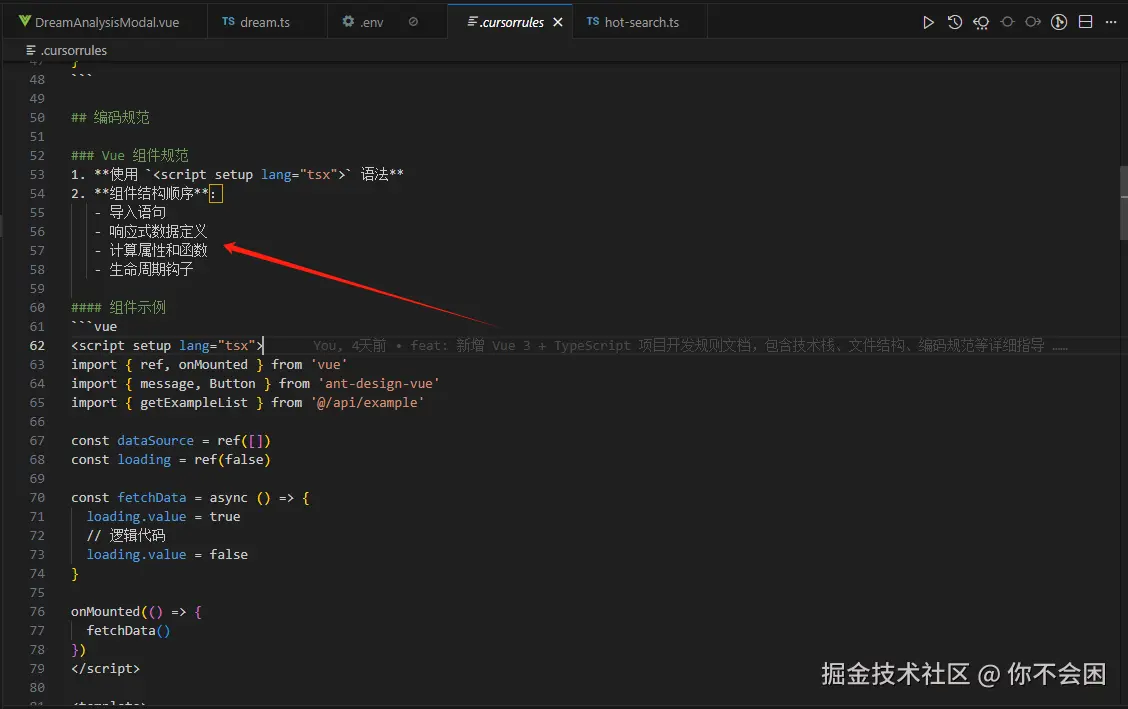This screenshot has width=1128, height=709.
Task: Open the More Actions ellipsis menu
Action: coord(1111,22)
